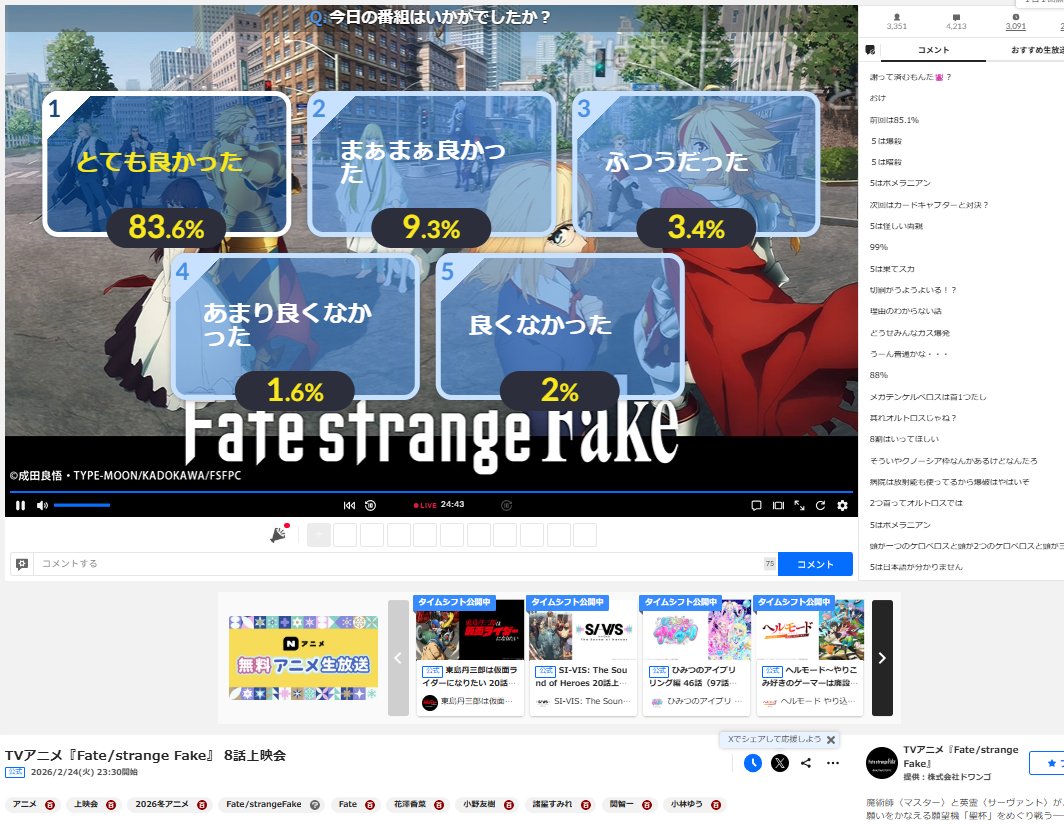1064x824 pixels.
Task: Click the follow star button
Action: point(1047,763)
